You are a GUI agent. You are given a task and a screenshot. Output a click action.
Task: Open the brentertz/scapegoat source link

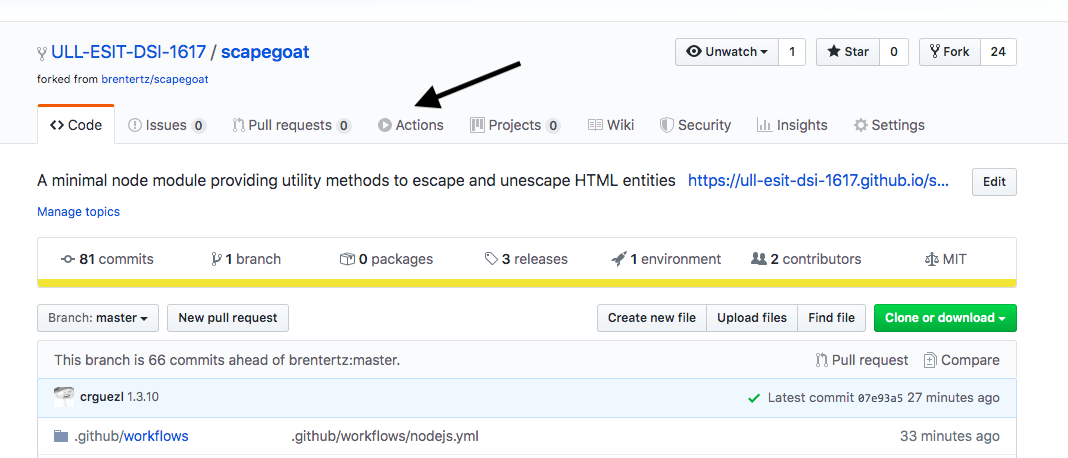click(x=155, y=79)
